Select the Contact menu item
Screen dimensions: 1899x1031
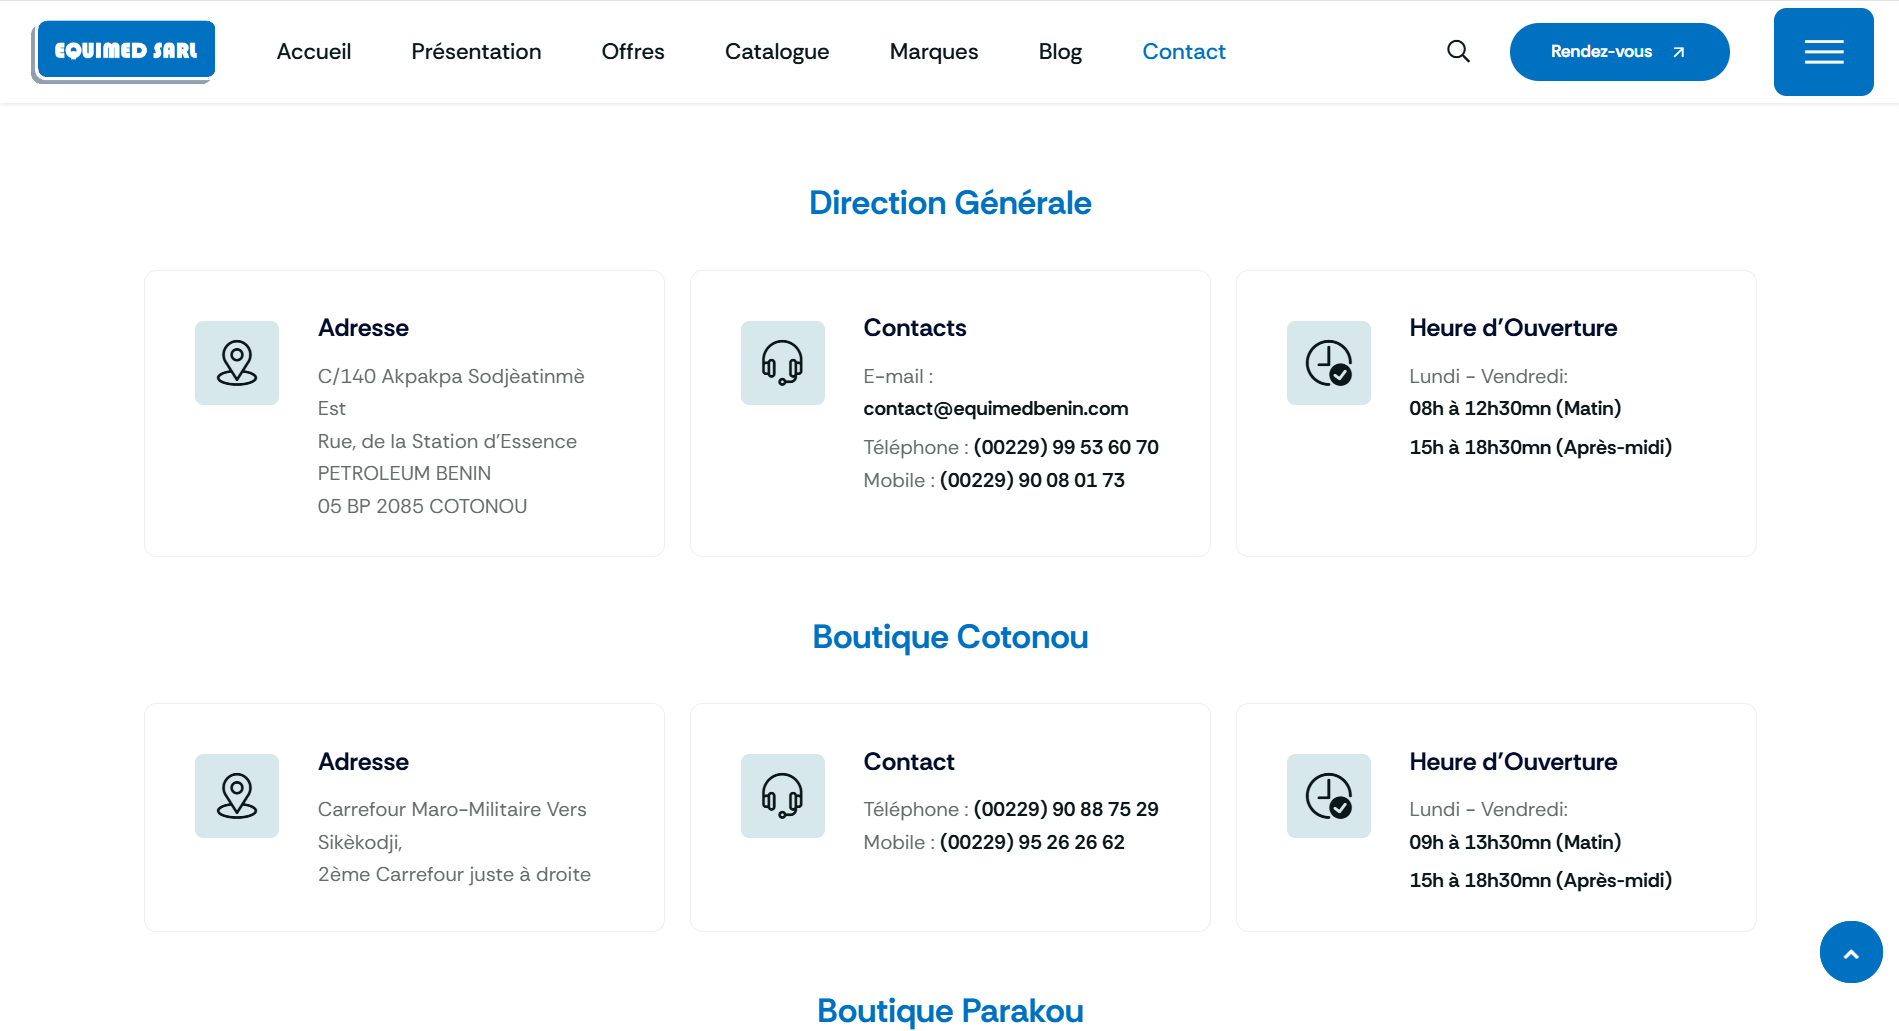coord(1184,51)
